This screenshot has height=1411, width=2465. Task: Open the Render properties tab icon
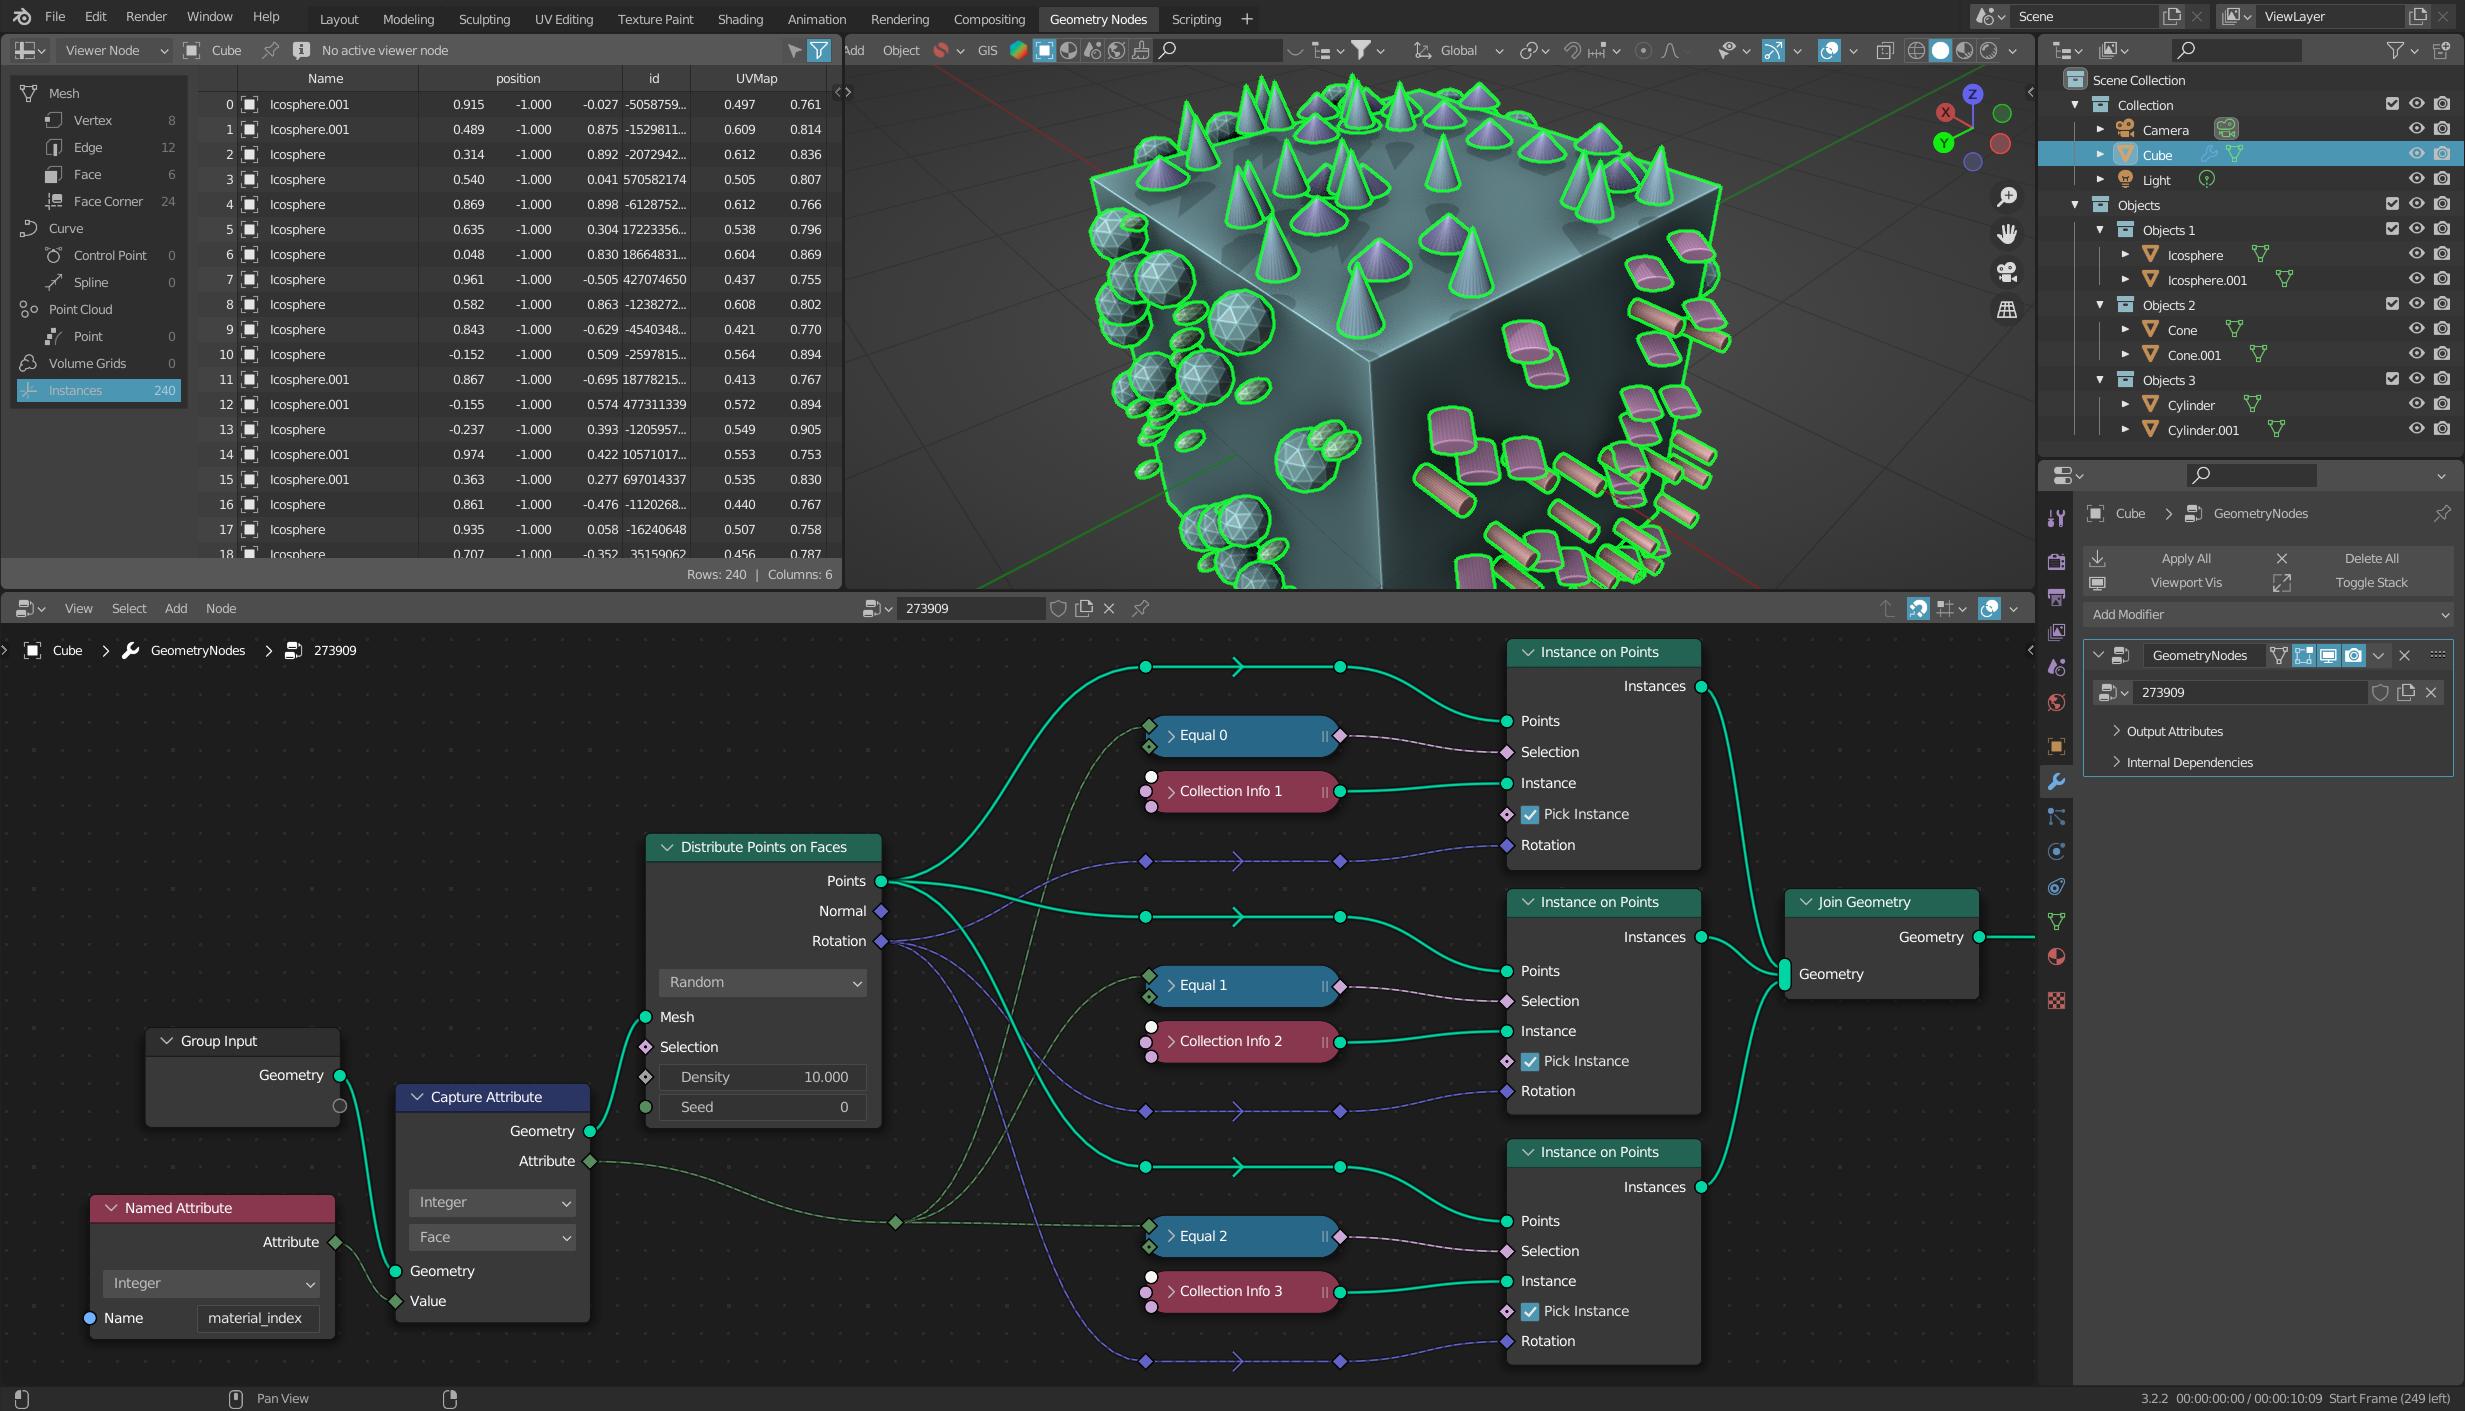tap(2056, 562)
